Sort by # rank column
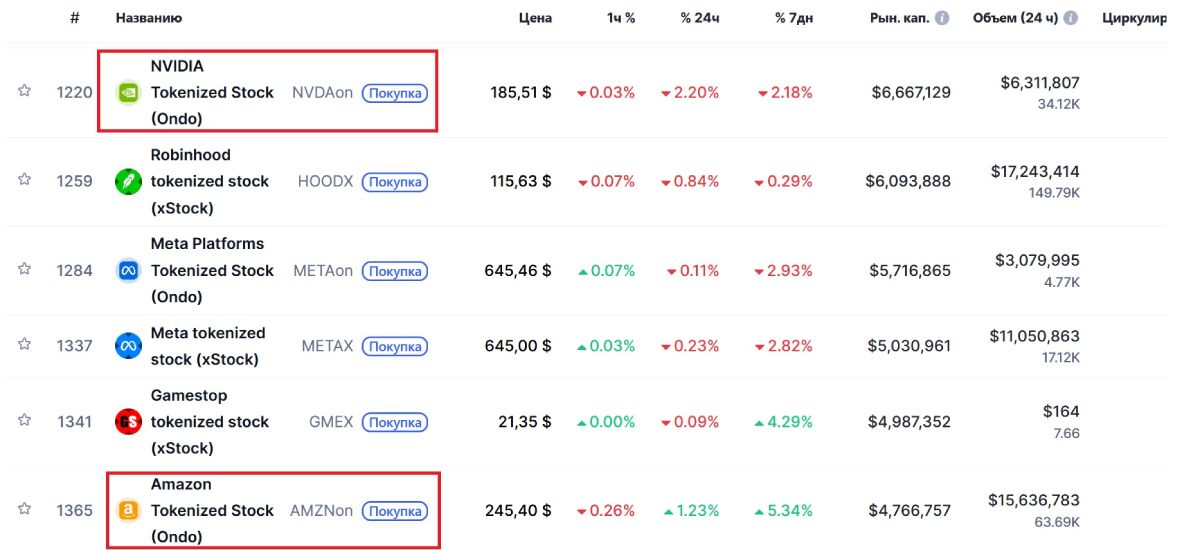This screenshot has height=550, width=1200. 75,18
